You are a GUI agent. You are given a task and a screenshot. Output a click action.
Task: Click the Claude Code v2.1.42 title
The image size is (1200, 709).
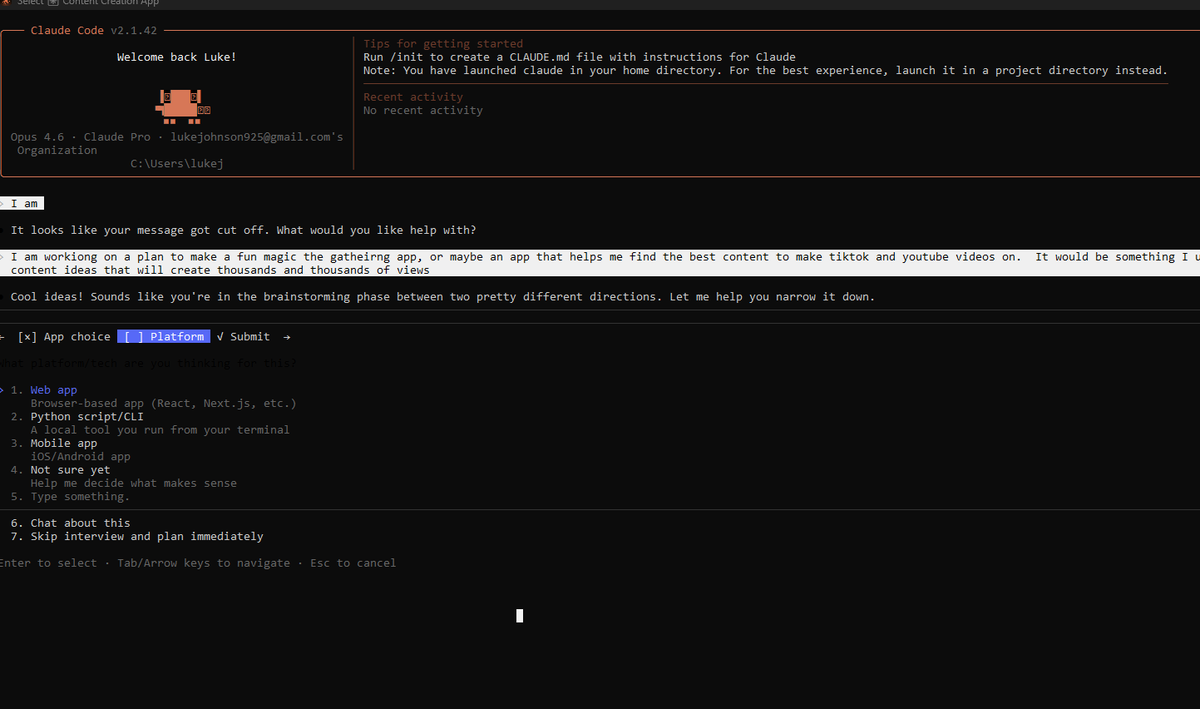(x=94, y=31)
